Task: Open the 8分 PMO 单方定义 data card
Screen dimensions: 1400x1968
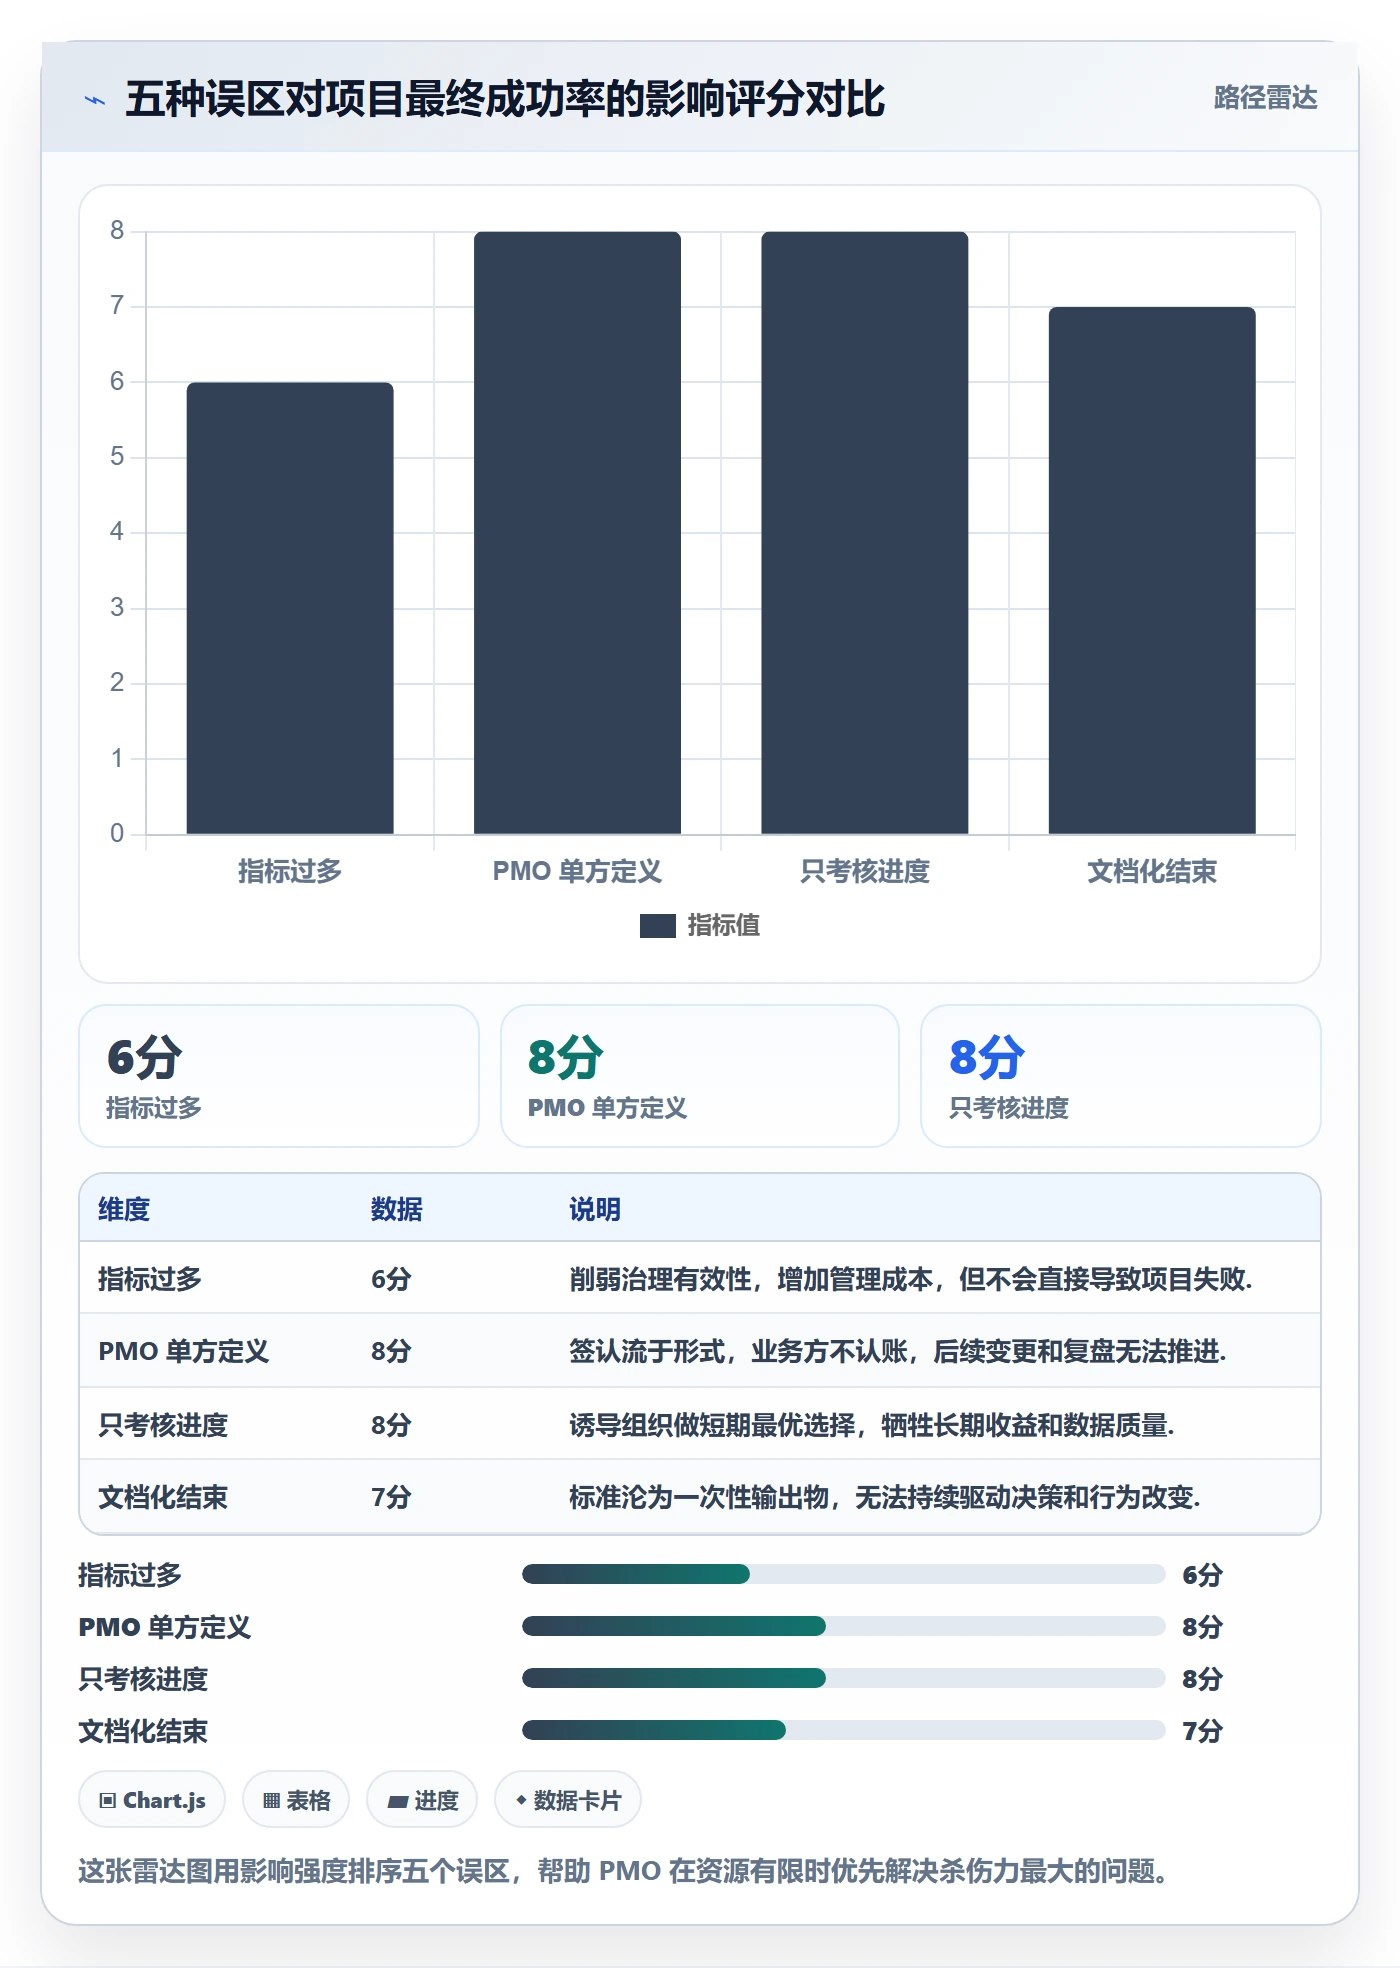Action: [x=700, y=1076]
